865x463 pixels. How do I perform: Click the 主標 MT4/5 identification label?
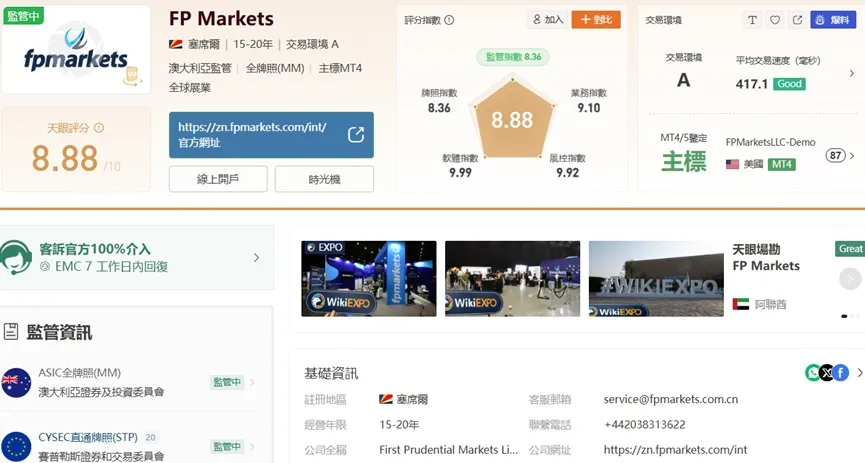point(684,161)
